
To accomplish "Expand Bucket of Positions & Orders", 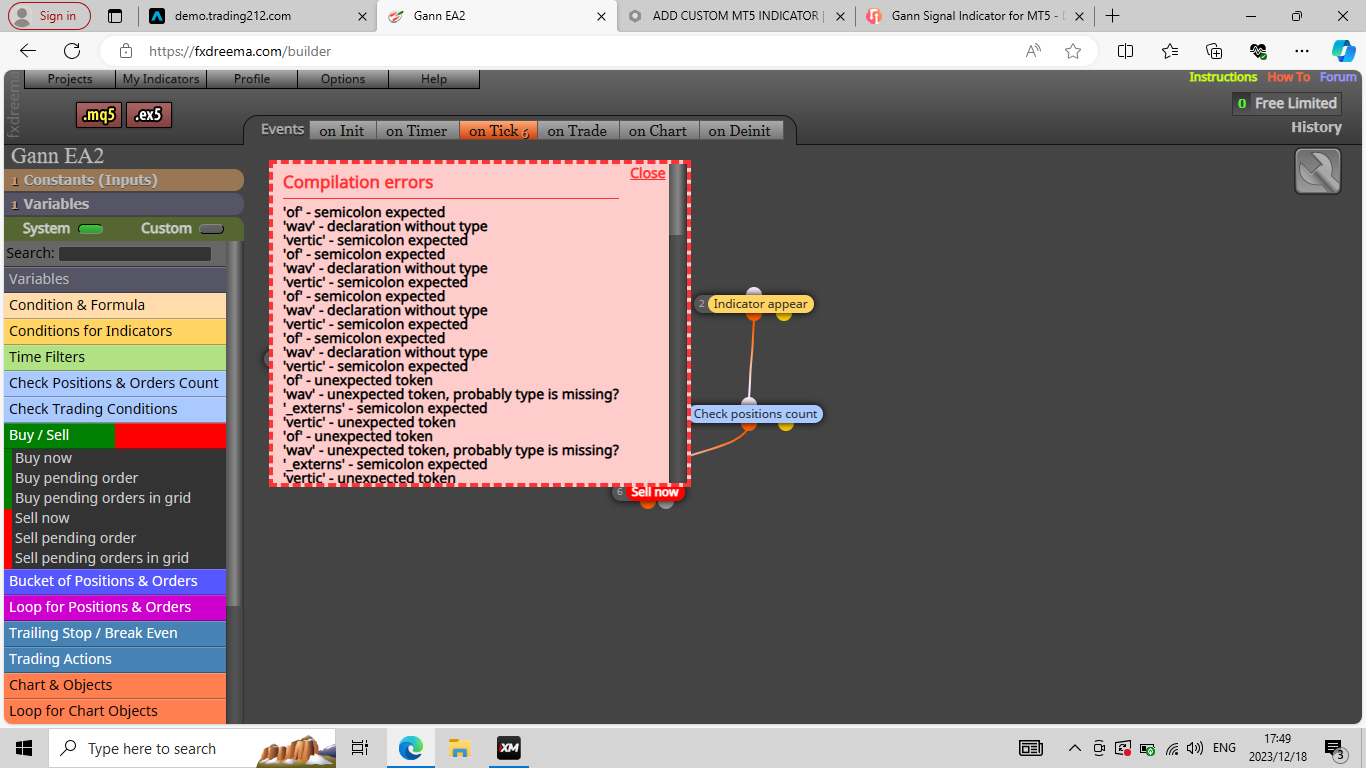I will pos(115,581).
